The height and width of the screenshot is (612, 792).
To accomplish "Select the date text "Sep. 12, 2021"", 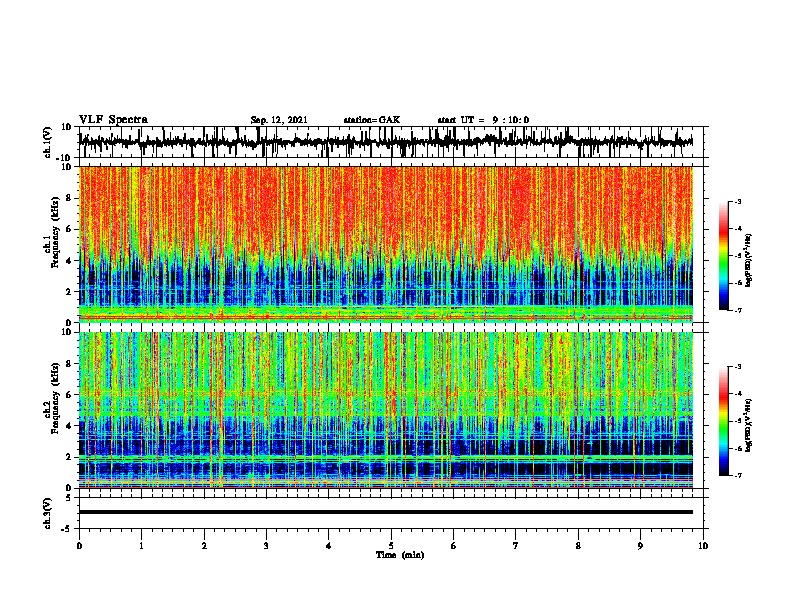I will pyautogui.click(x=279, y=120).
